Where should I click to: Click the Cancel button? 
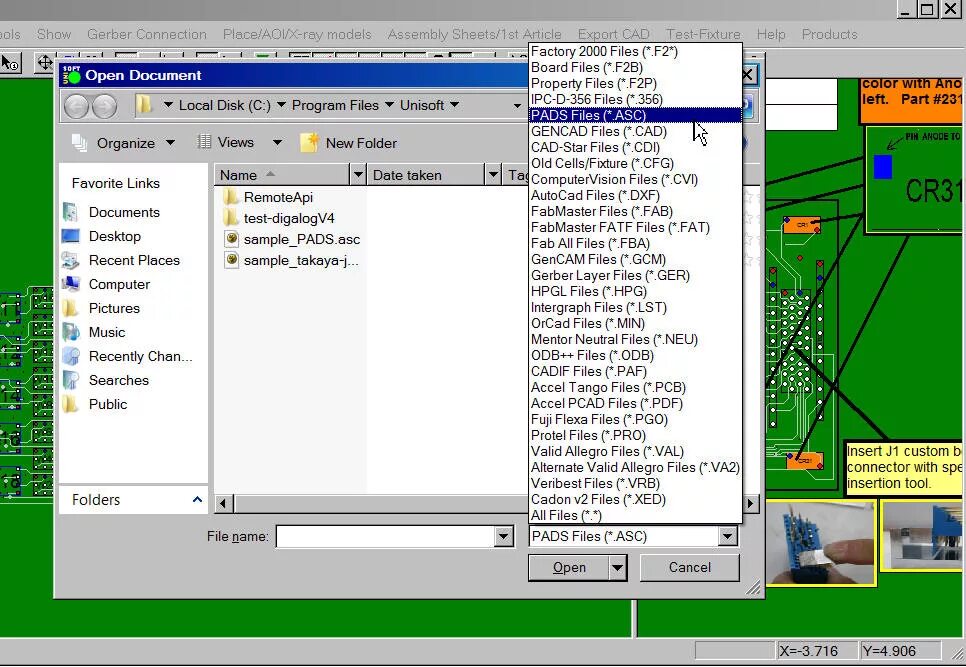tap(690, 568)
